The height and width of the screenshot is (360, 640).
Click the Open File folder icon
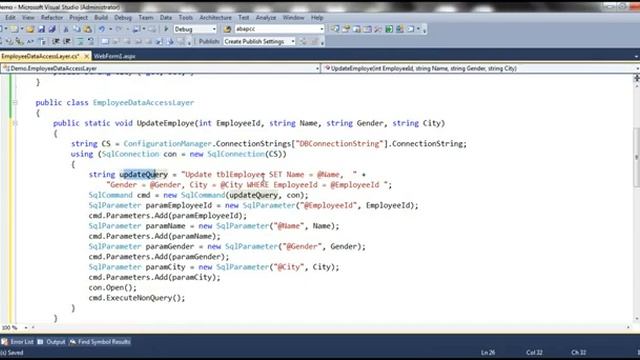pyautogui.click(x=30, y=29)
